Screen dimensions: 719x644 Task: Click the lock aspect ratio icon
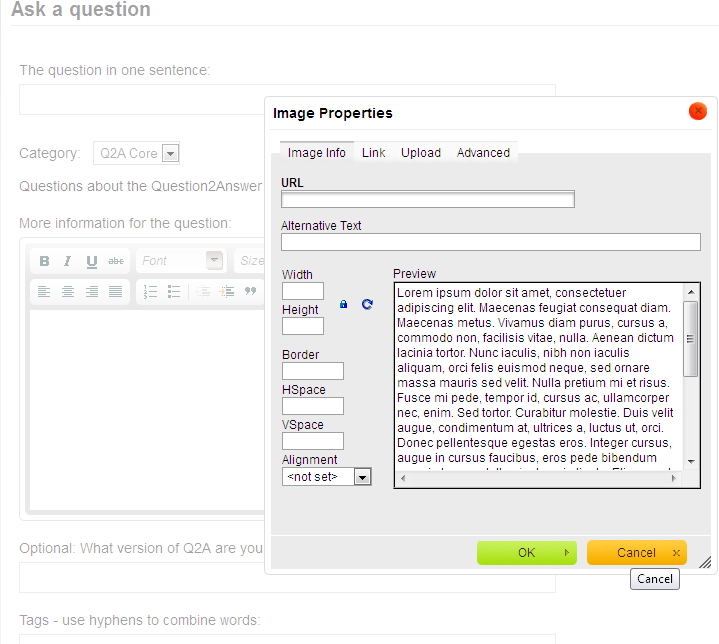click(x=344, y=304)
